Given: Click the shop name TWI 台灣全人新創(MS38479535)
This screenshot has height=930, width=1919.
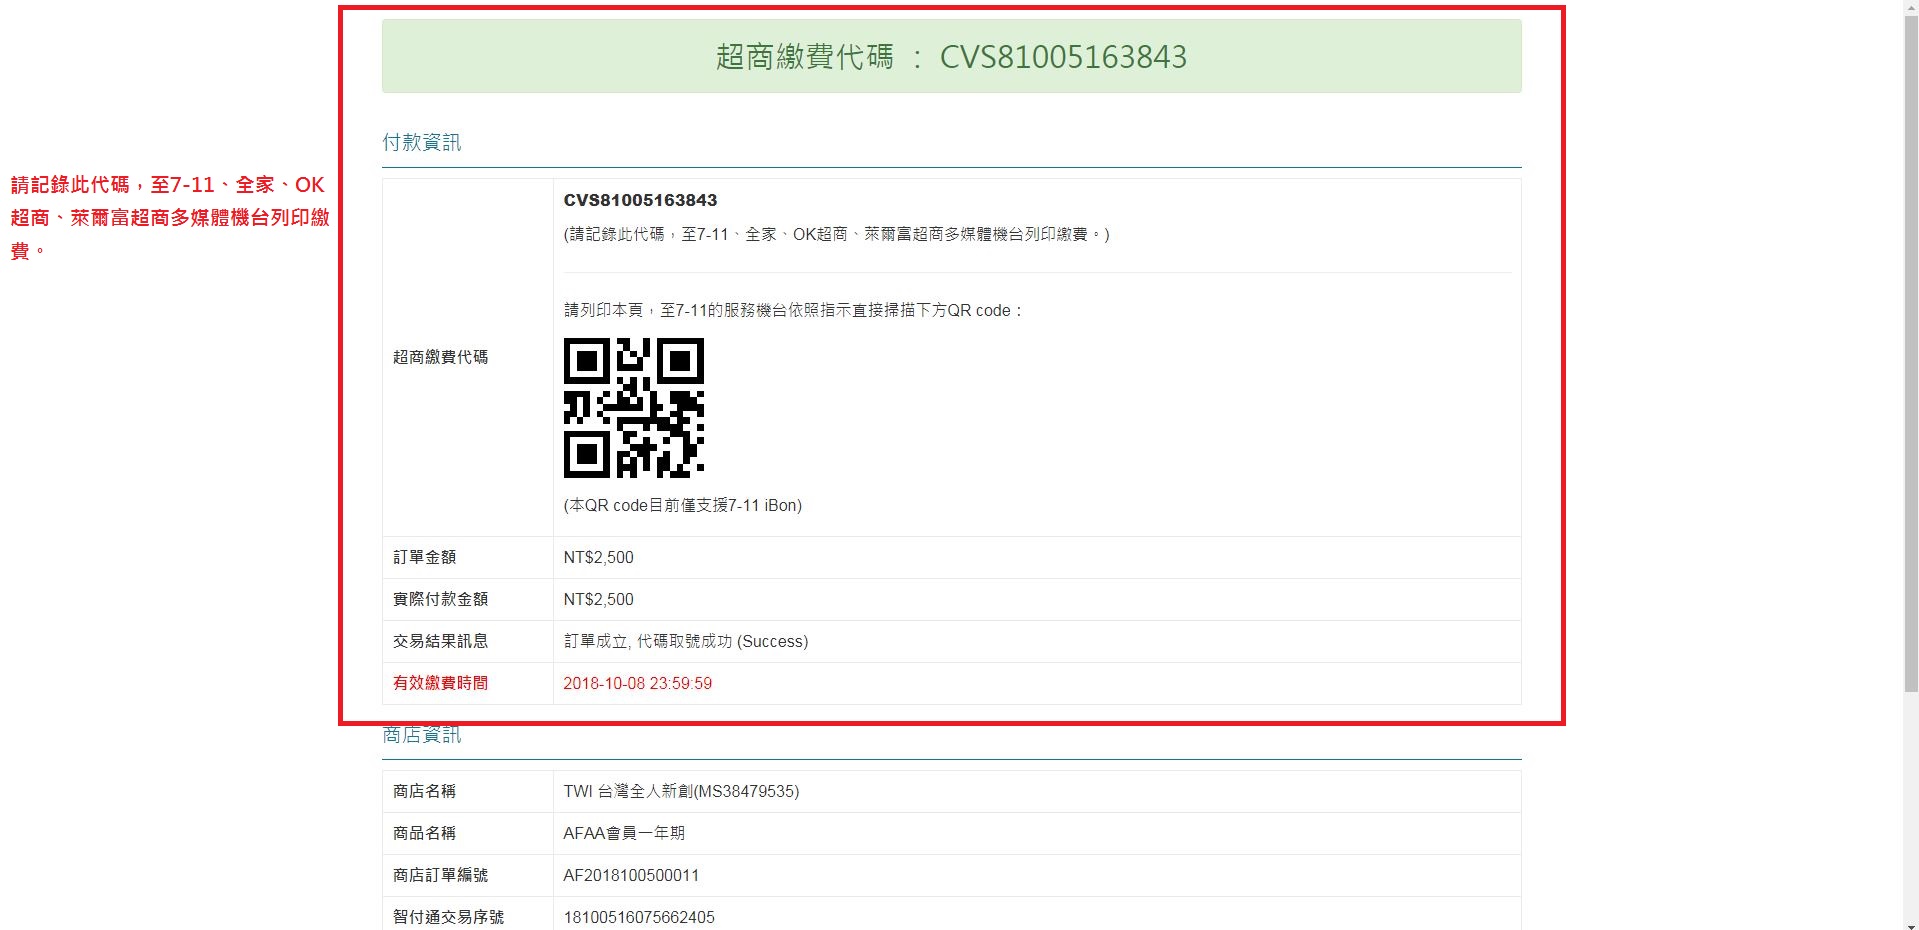Looking at the screenshot, I should pyautogui.click(x=681, y=791).
